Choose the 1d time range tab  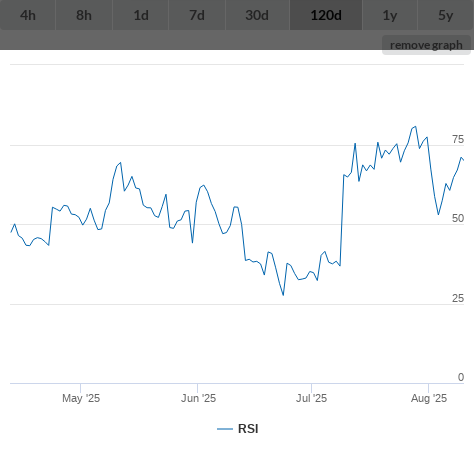pos(141,15)
